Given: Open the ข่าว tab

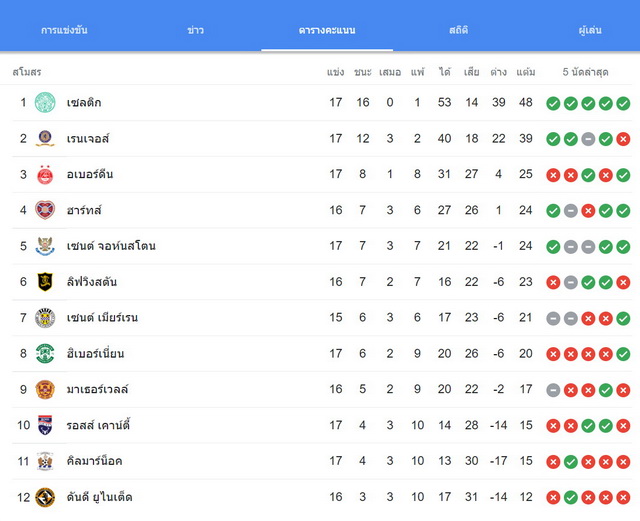Looking at the screenshot, I should coord(196,30).
